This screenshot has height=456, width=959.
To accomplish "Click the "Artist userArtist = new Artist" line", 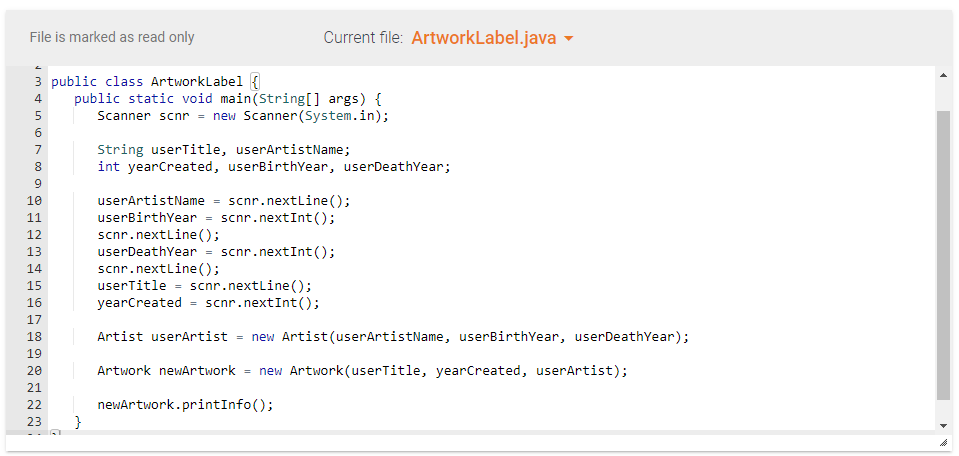I will 393,337.
